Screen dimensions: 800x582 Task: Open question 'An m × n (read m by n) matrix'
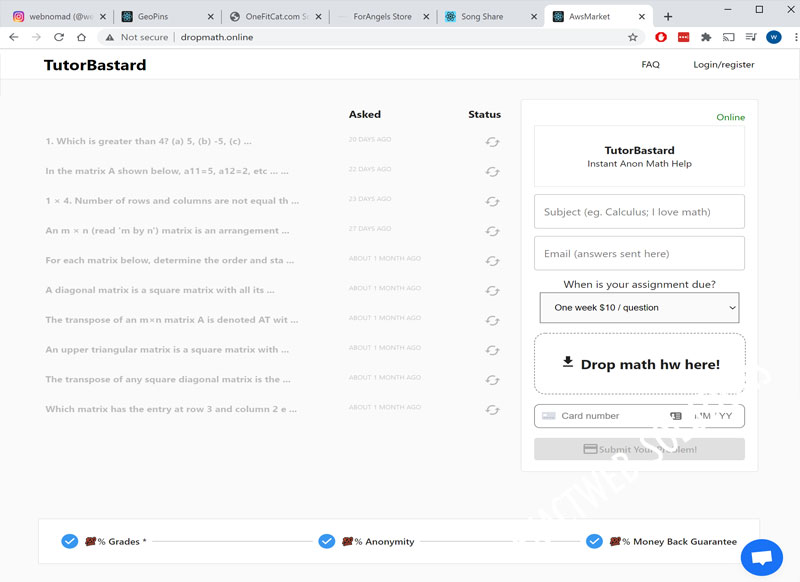click(x=167, y=231)
